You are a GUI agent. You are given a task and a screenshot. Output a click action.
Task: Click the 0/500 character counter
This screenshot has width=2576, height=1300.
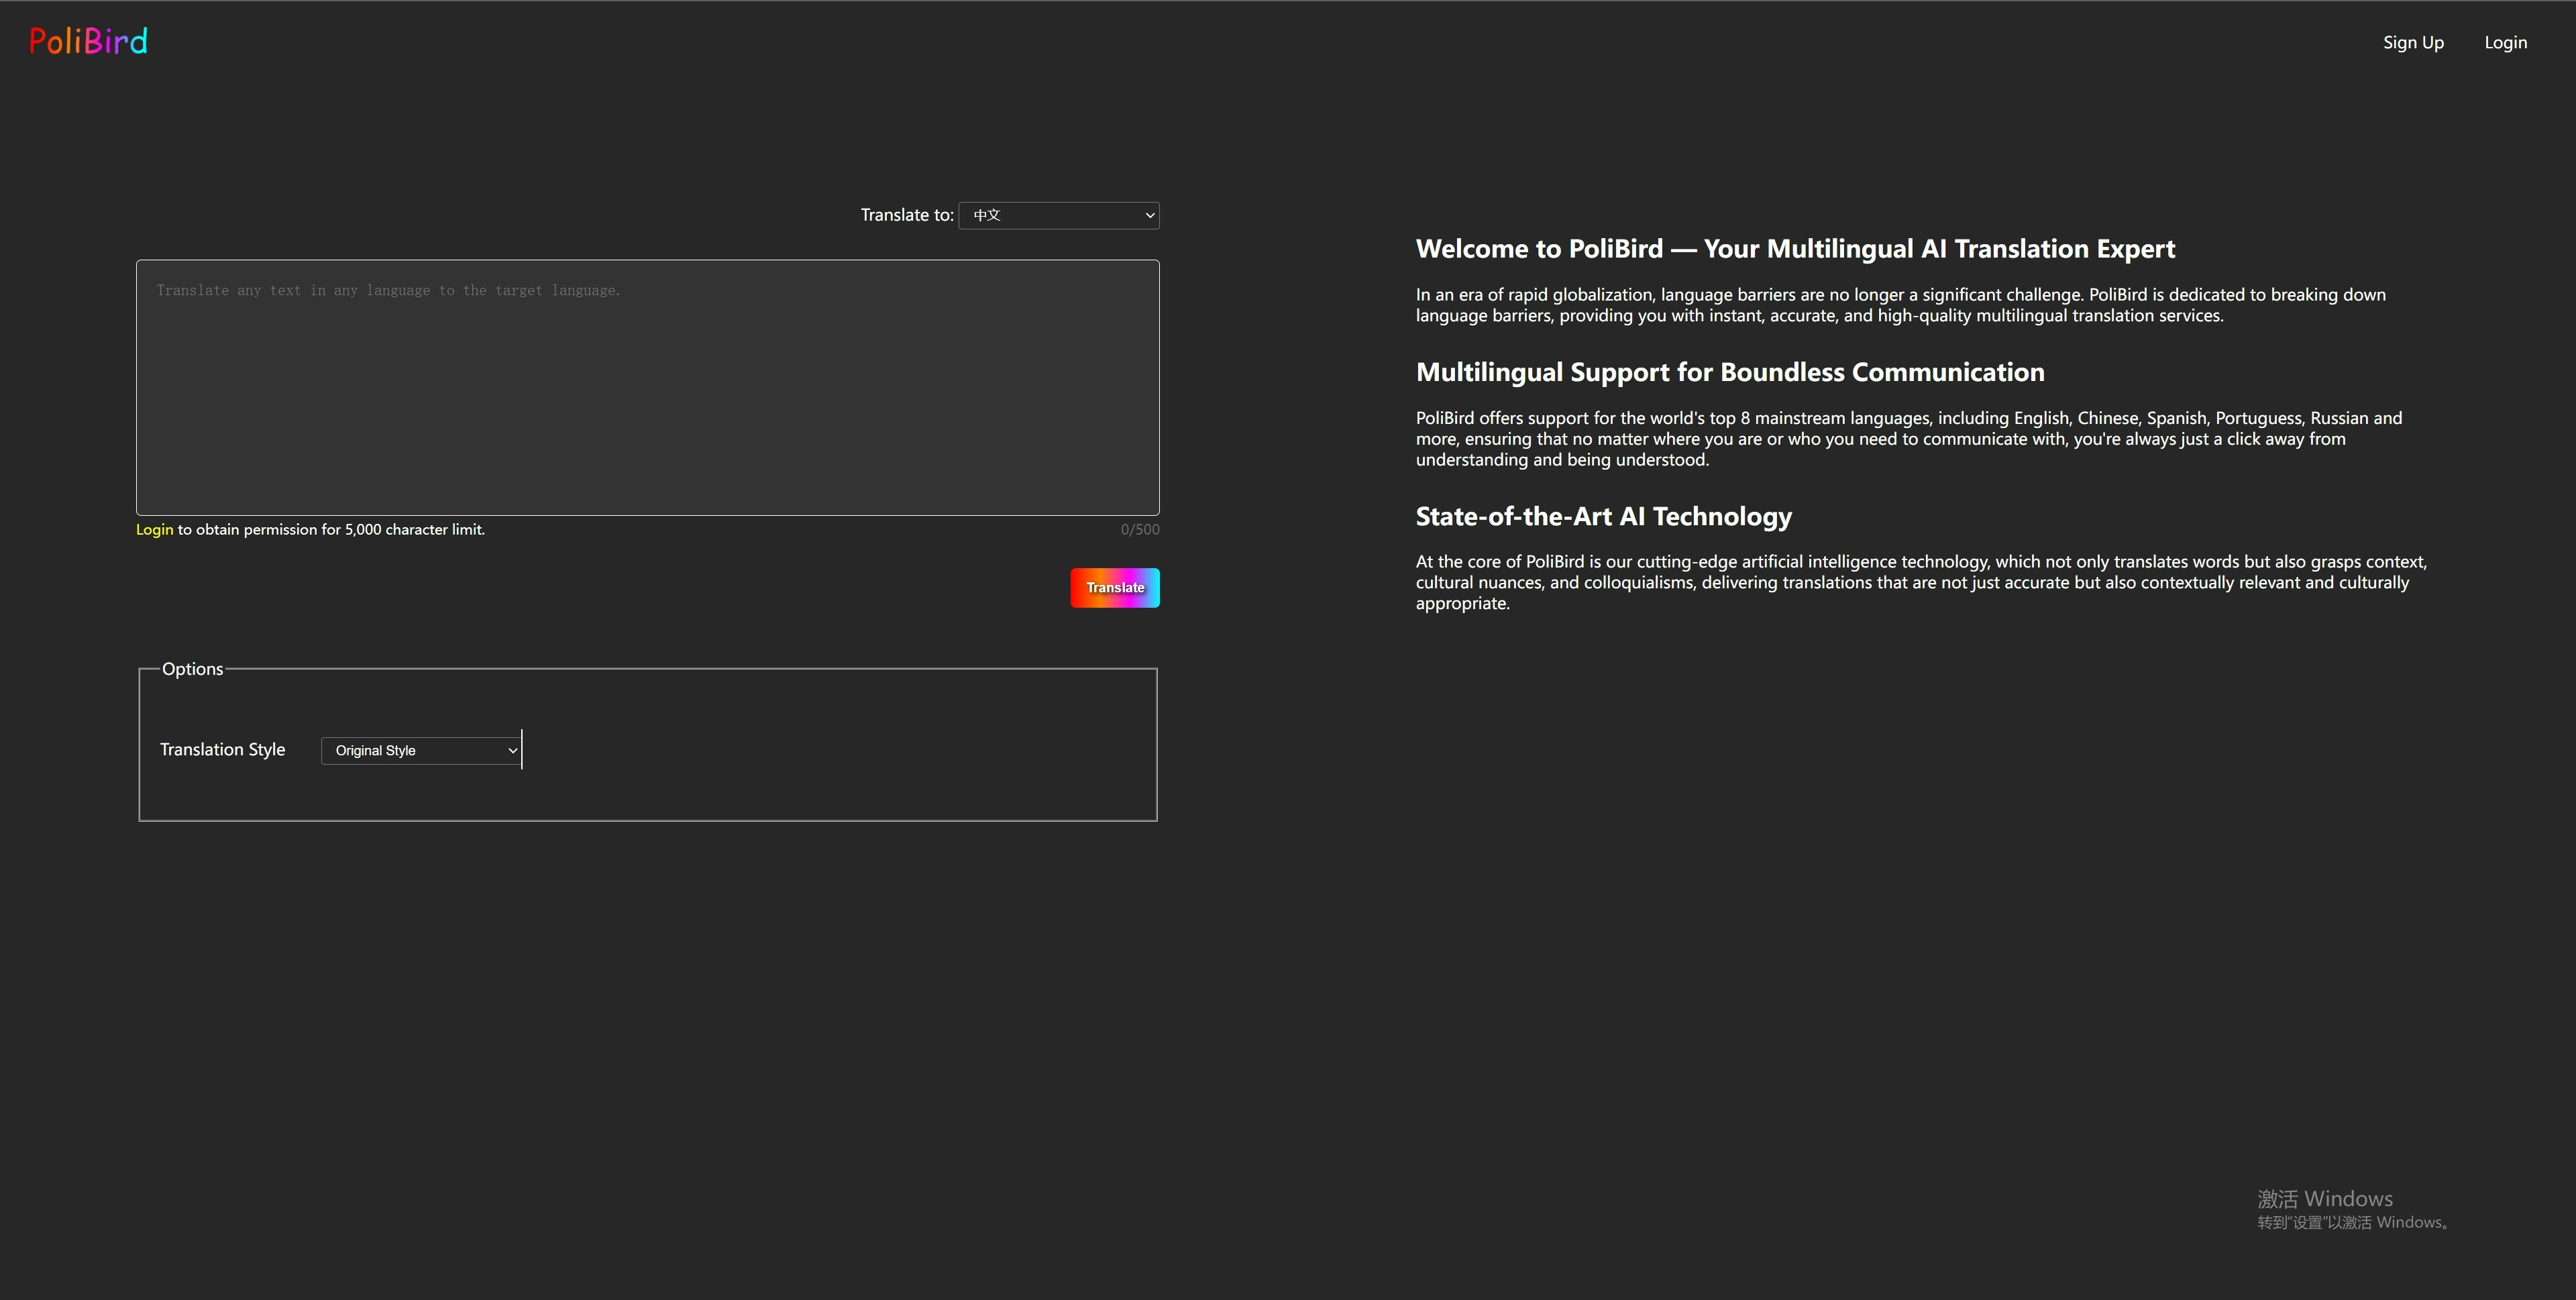[1139, 530]
